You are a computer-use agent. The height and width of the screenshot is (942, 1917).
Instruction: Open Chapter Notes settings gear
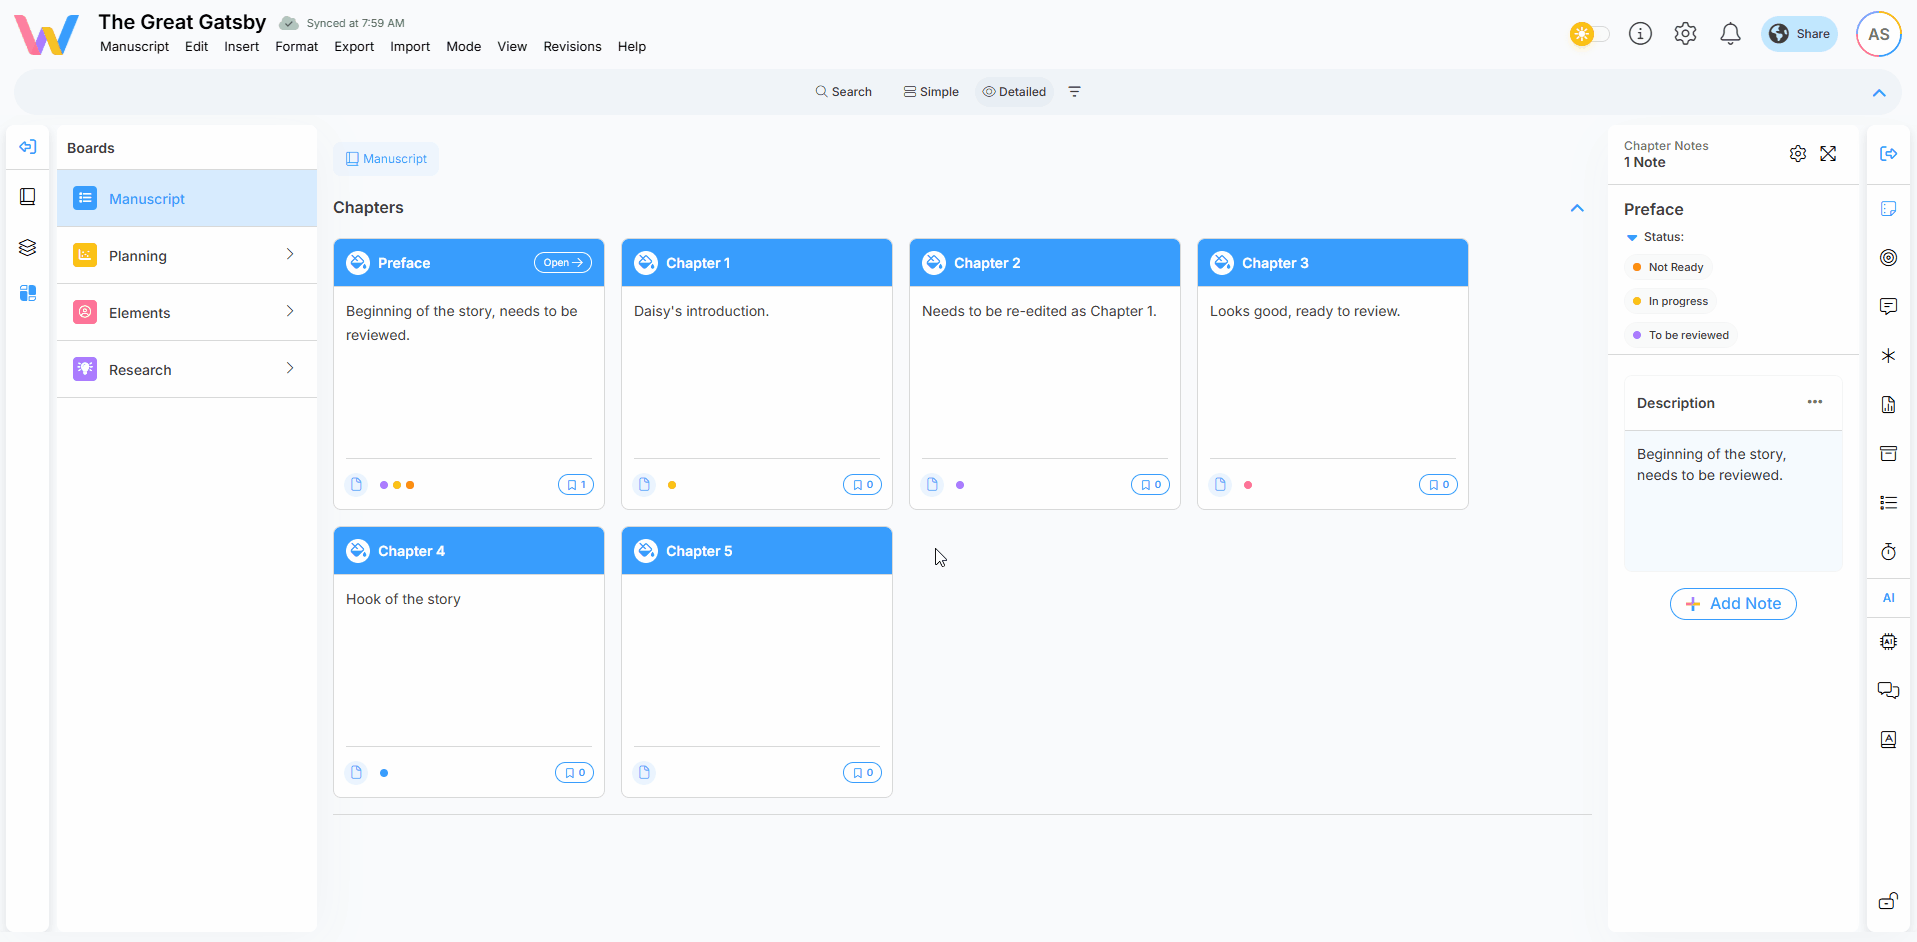1797,154
